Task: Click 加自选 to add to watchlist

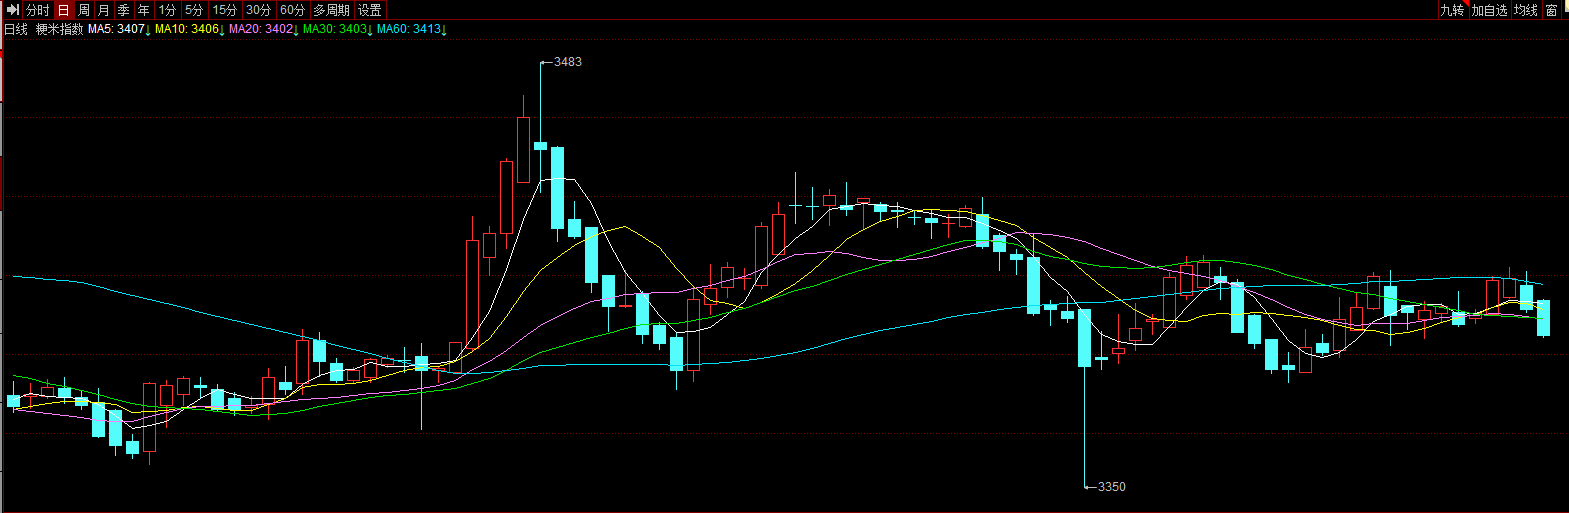Action: (x=1489, y=10)
